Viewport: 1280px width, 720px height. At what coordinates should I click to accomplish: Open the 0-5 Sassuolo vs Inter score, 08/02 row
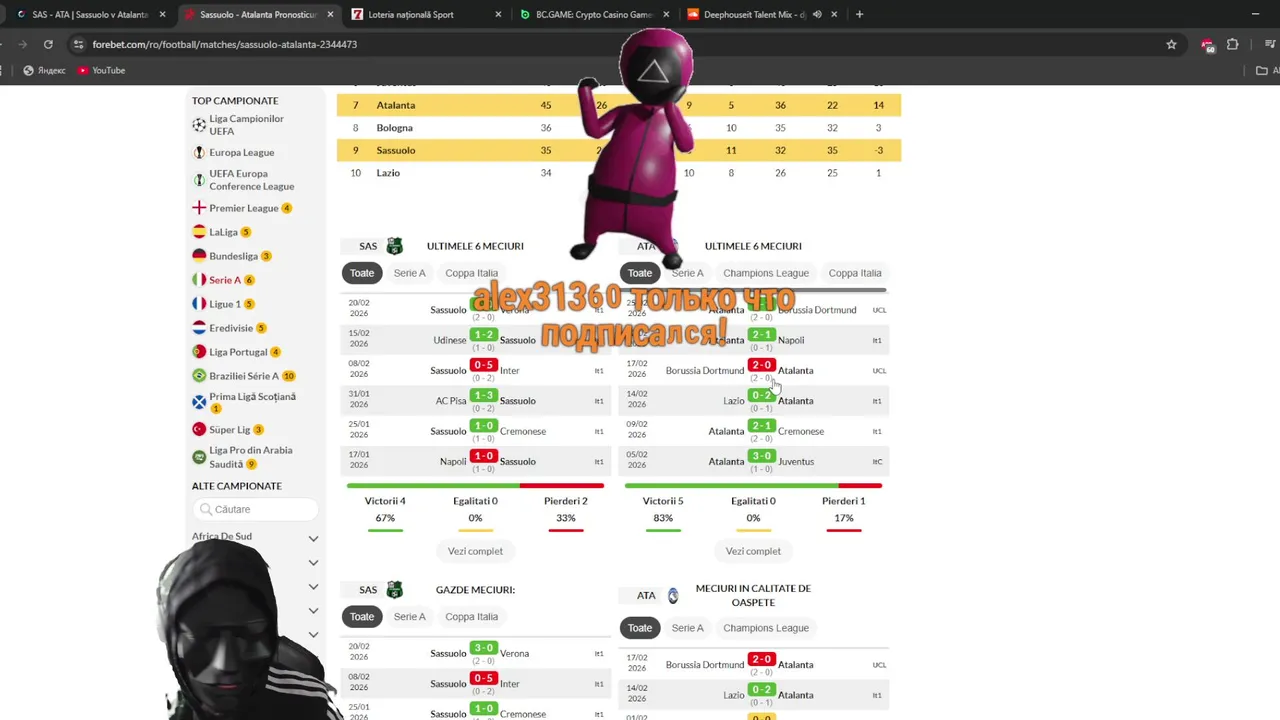tap(484, 365)
